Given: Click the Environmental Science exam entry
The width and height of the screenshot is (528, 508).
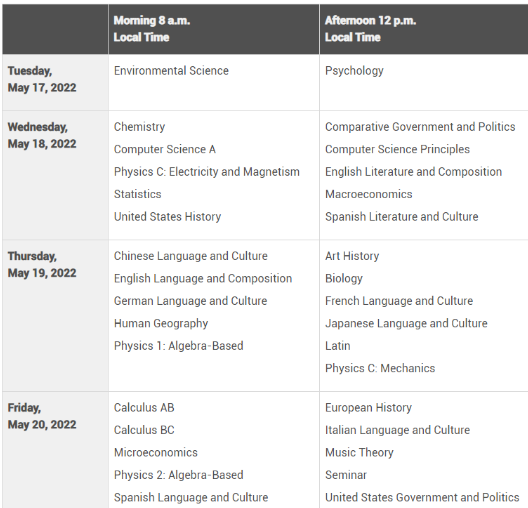Looking at the screenshot, I should [171, 71].
